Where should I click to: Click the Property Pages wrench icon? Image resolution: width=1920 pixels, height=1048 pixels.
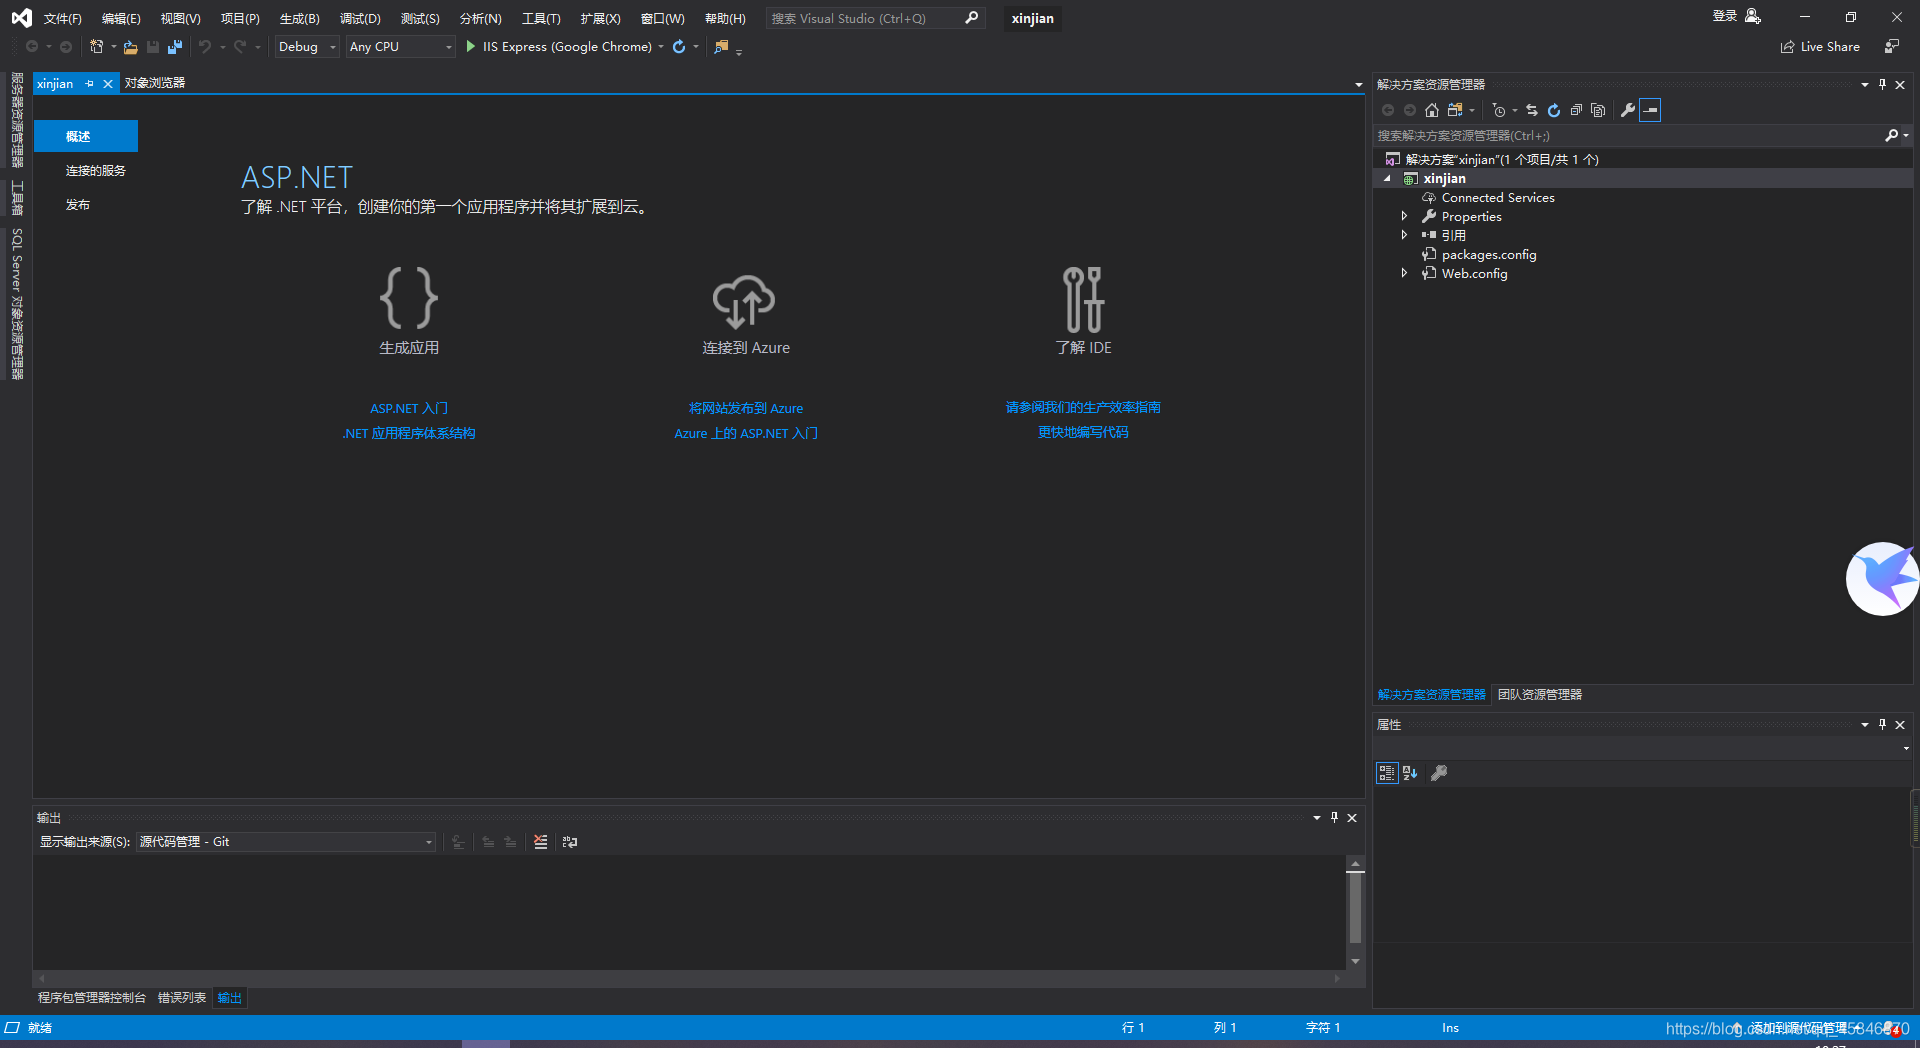point(1439,773)
